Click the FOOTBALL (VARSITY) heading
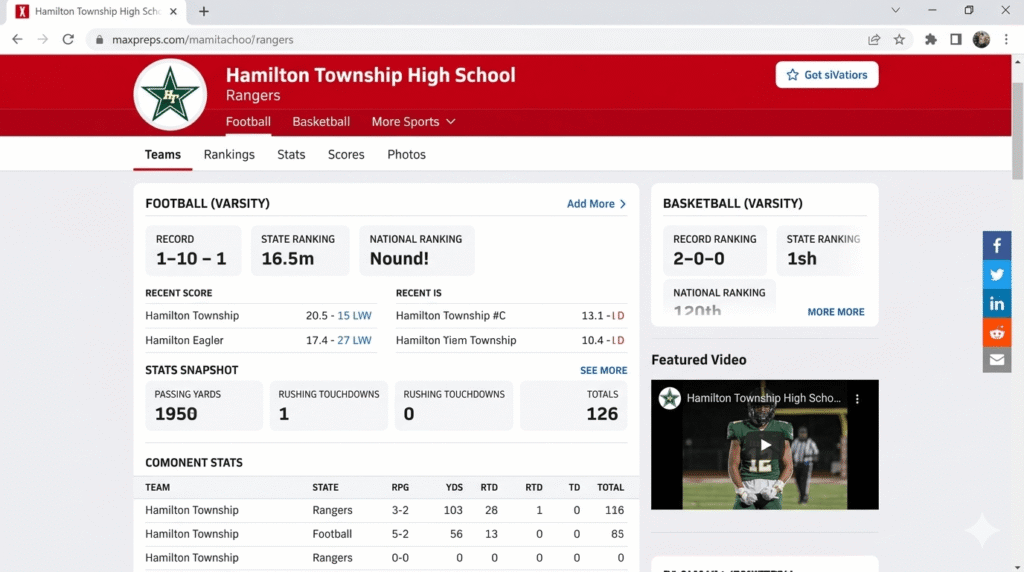Screen dimensions: 1024x572 207,204
